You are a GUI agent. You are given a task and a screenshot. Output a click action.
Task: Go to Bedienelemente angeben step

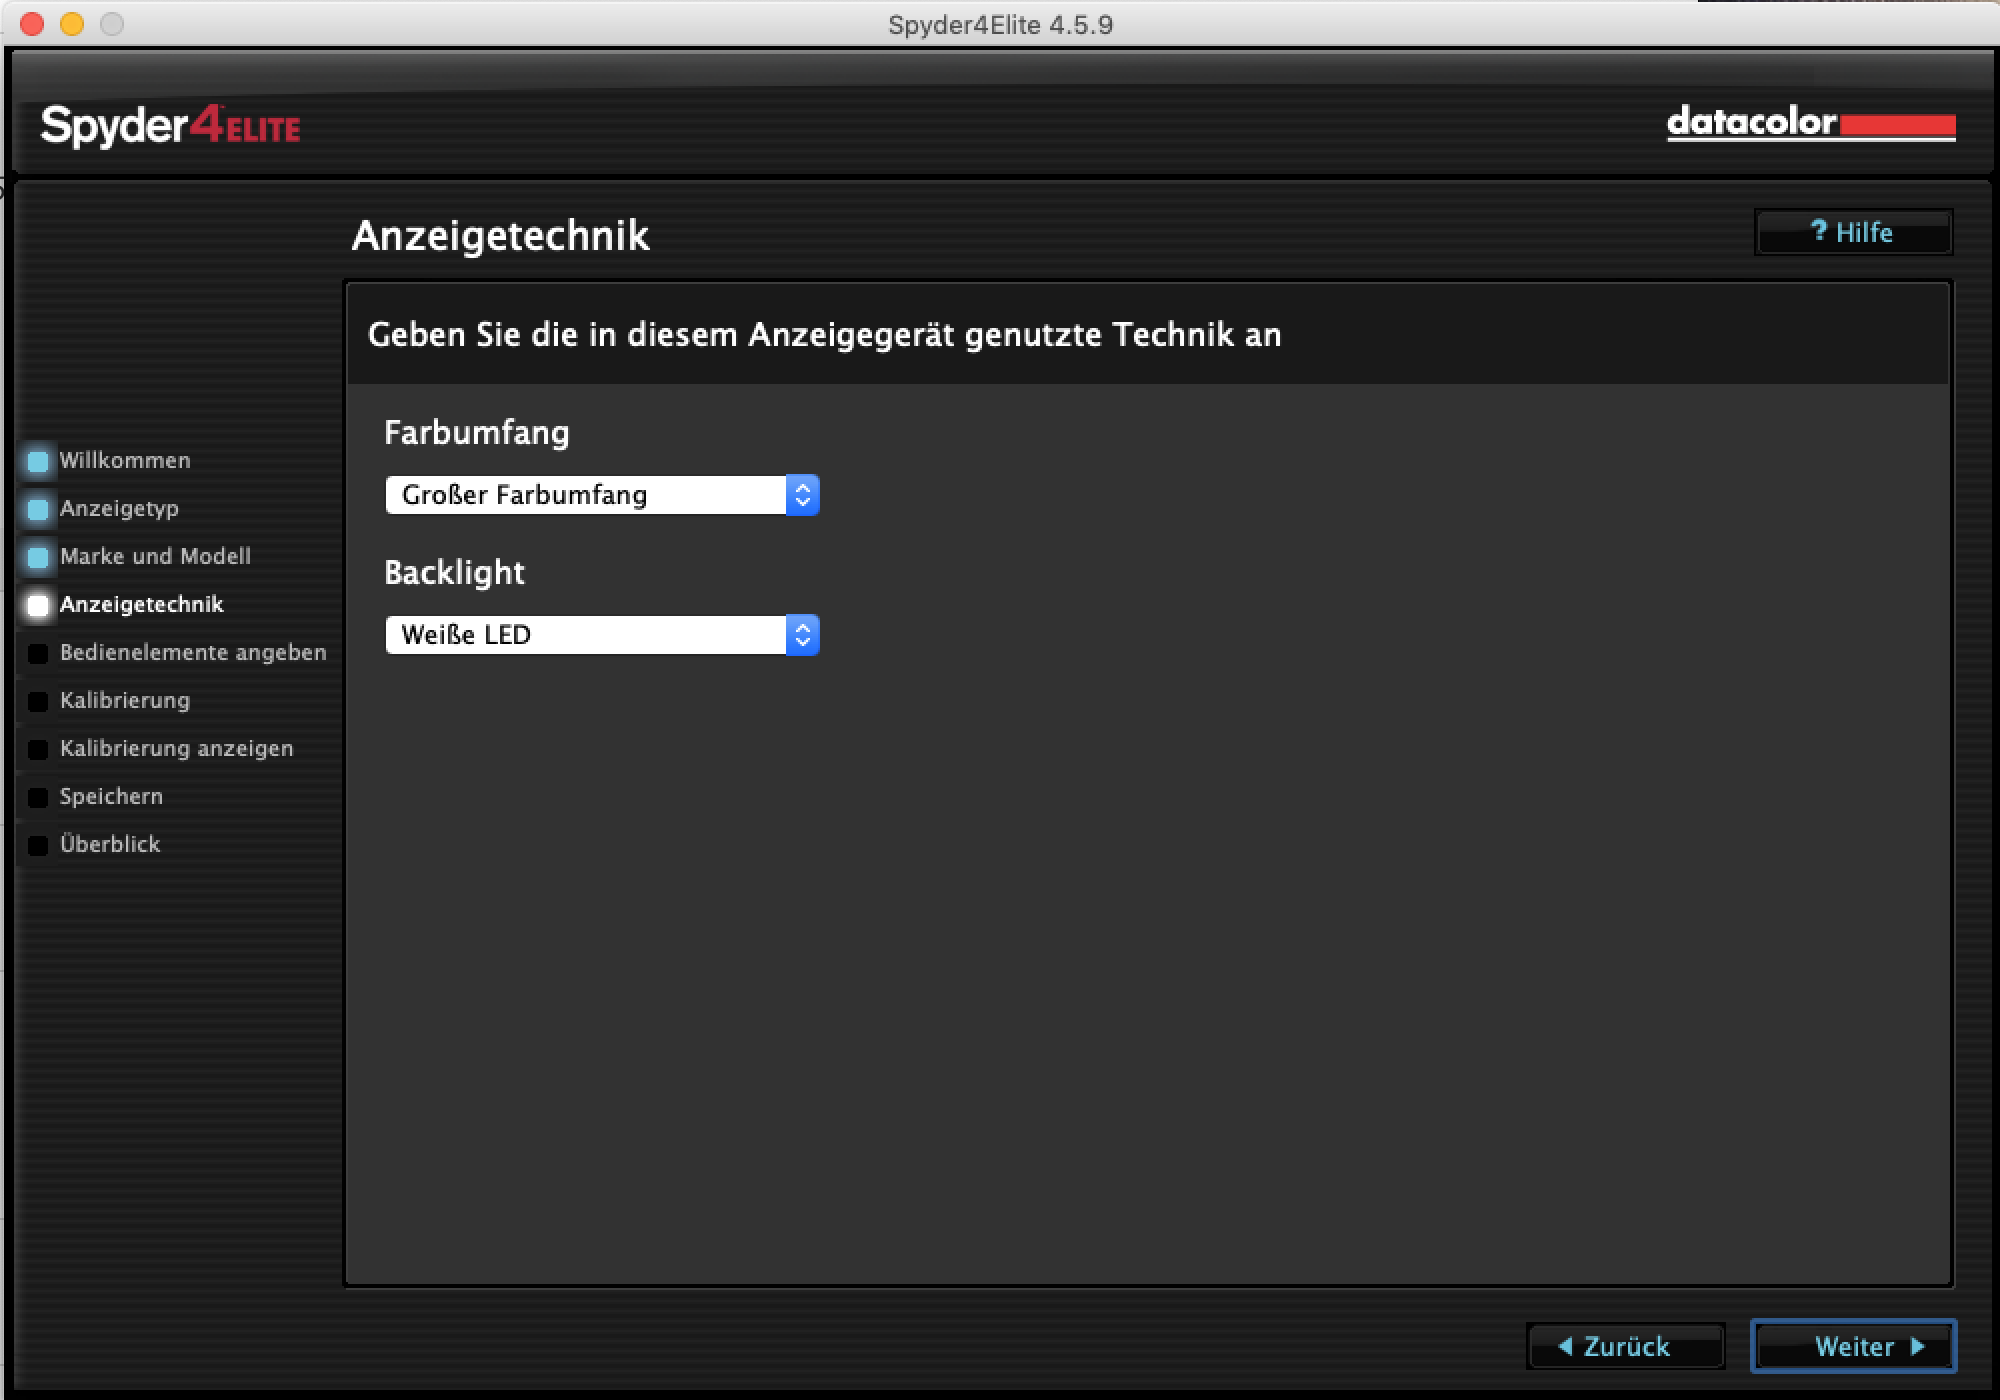(192, 653)
